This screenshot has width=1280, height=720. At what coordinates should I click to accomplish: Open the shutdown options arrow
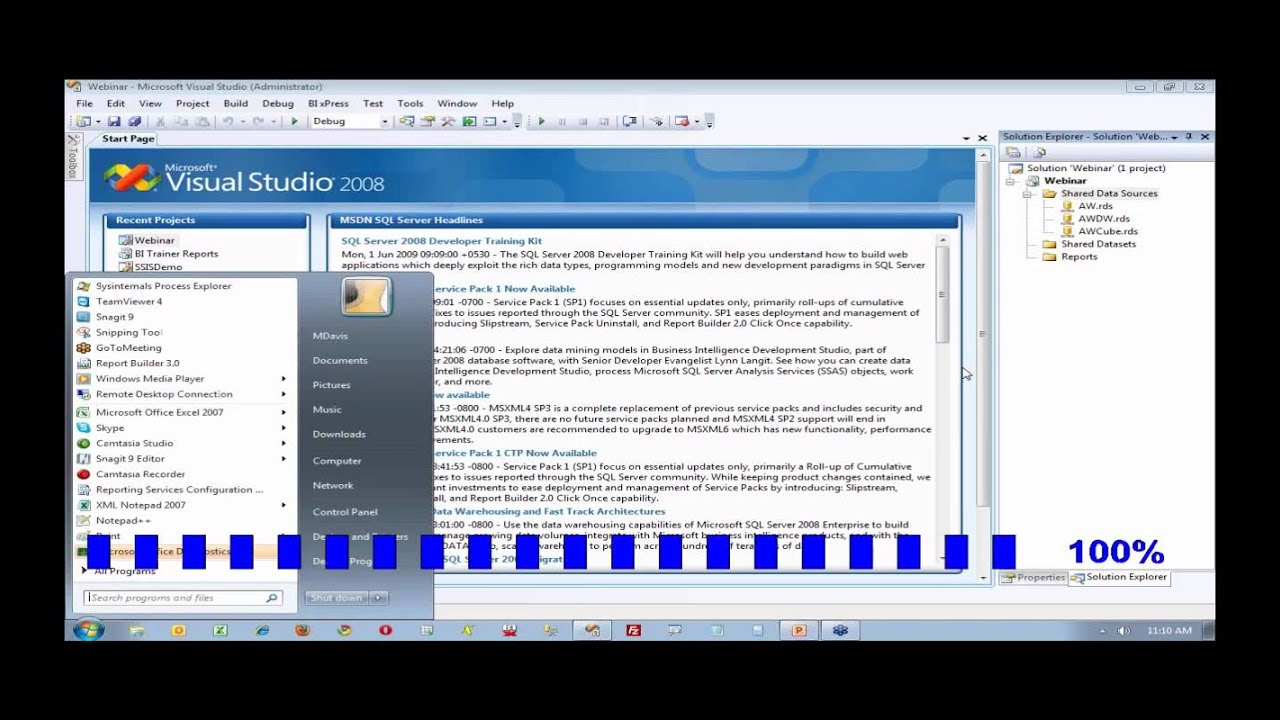click(379, 598)
